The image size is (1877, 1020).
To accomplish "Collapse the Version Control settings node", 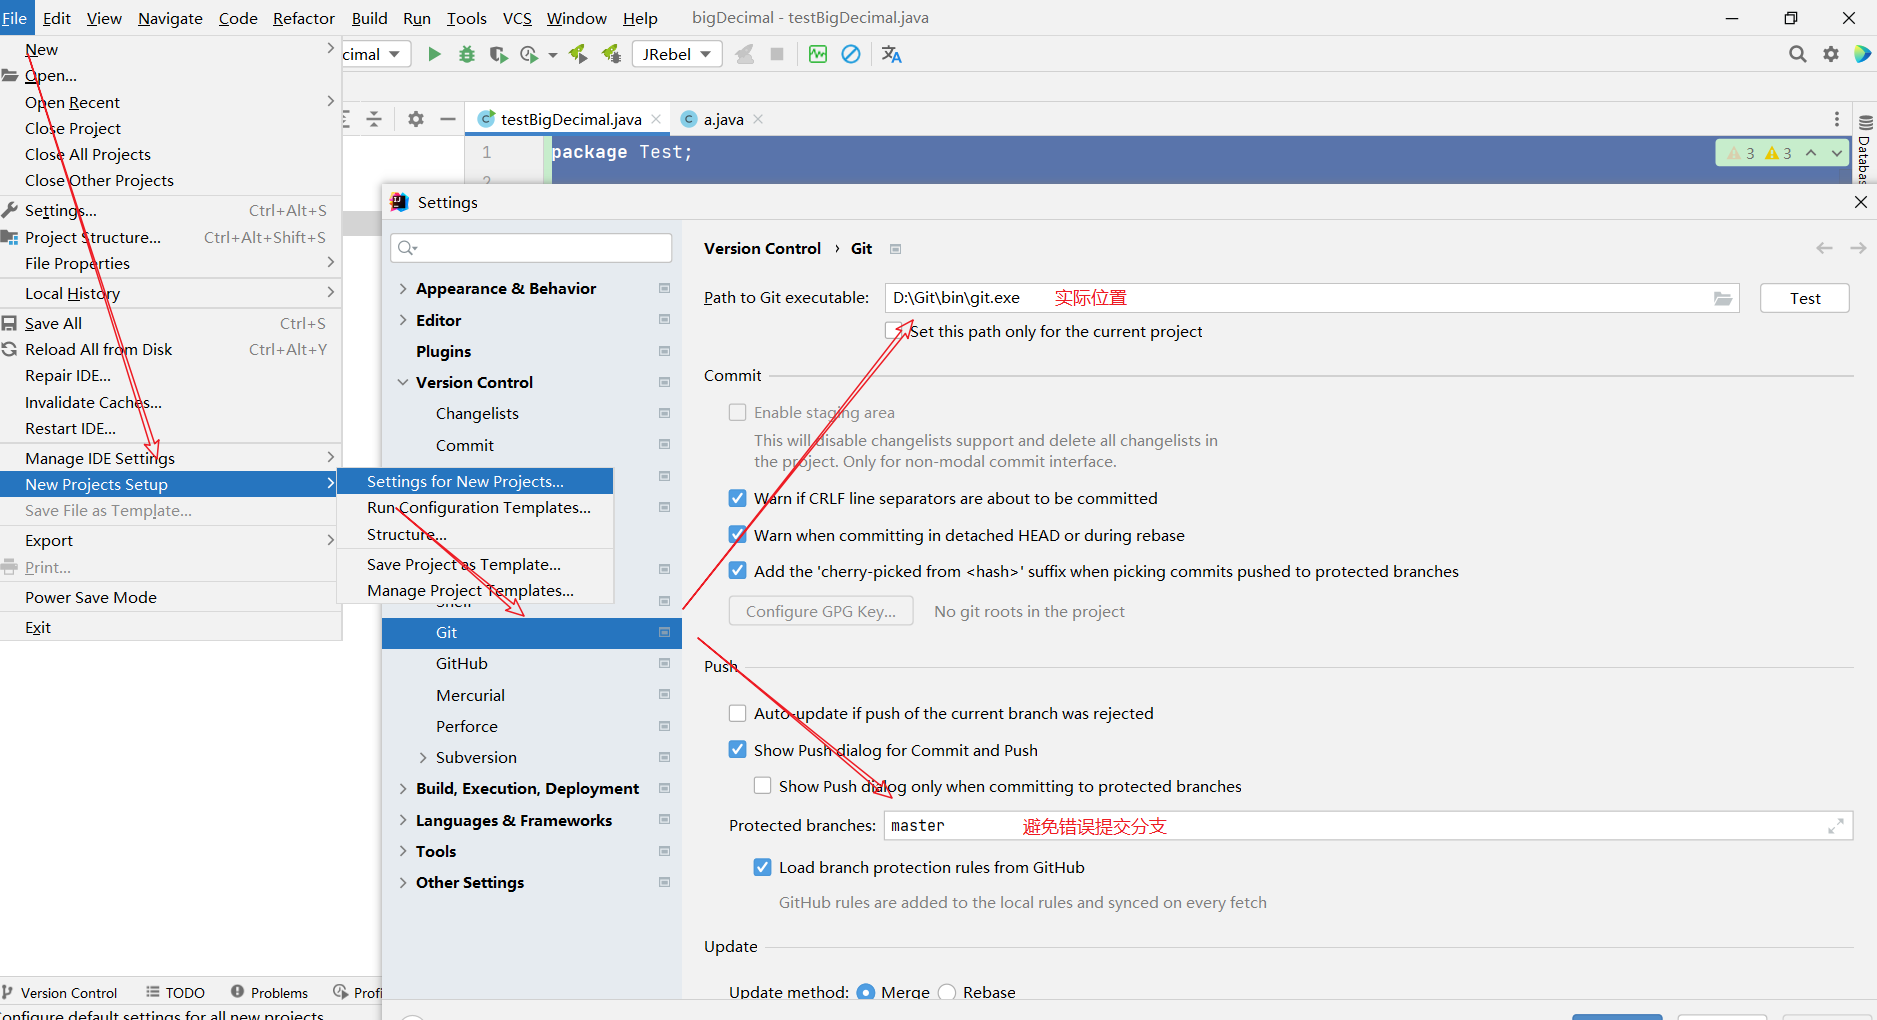I will [403, 382].
